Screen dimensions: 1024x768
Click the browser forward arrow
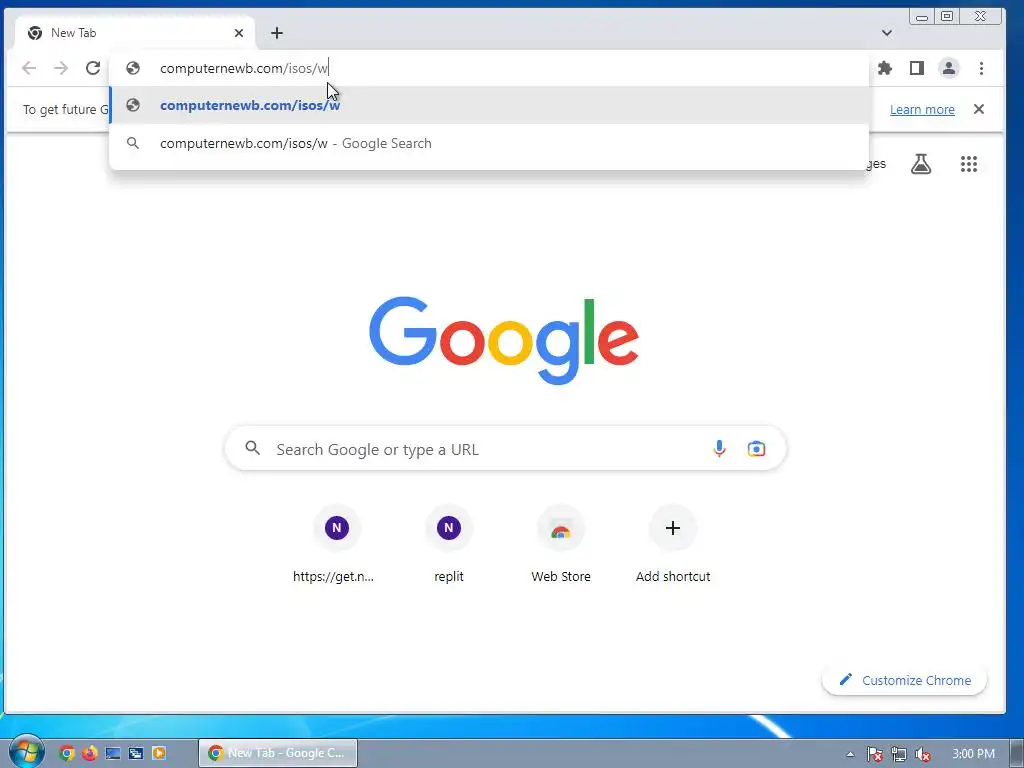point(61,68)
